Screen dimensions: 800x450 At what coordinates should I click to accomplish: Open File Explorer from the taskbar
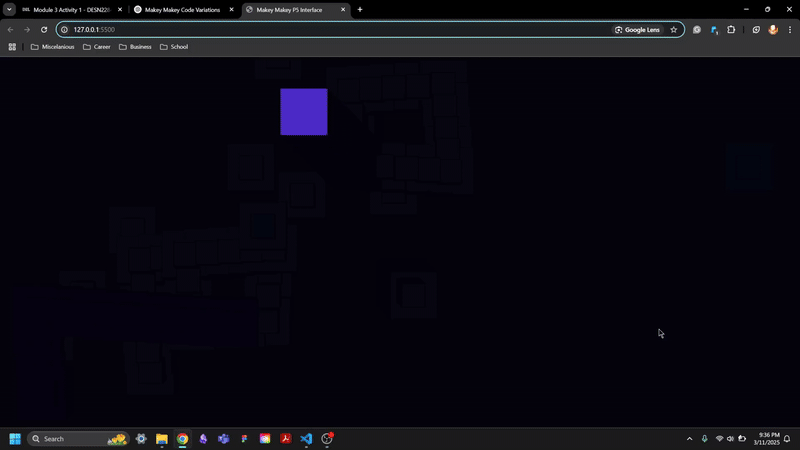[162, 439]
